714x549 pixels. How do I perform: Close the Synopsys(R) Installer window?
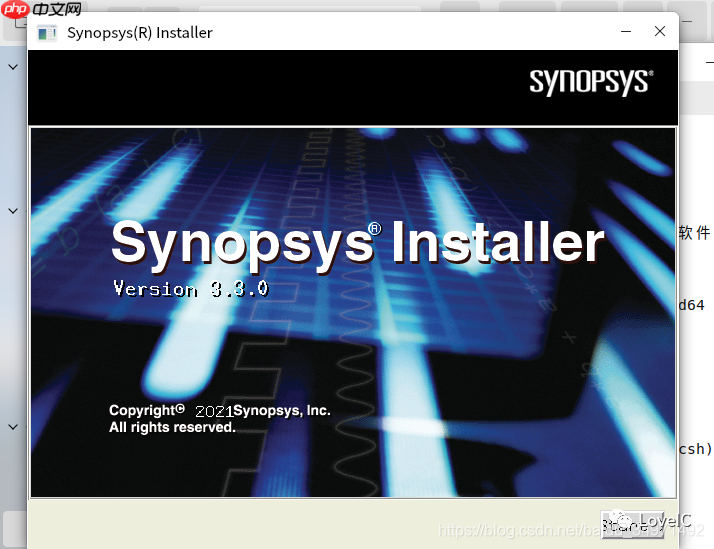click(x=660, y=31)
